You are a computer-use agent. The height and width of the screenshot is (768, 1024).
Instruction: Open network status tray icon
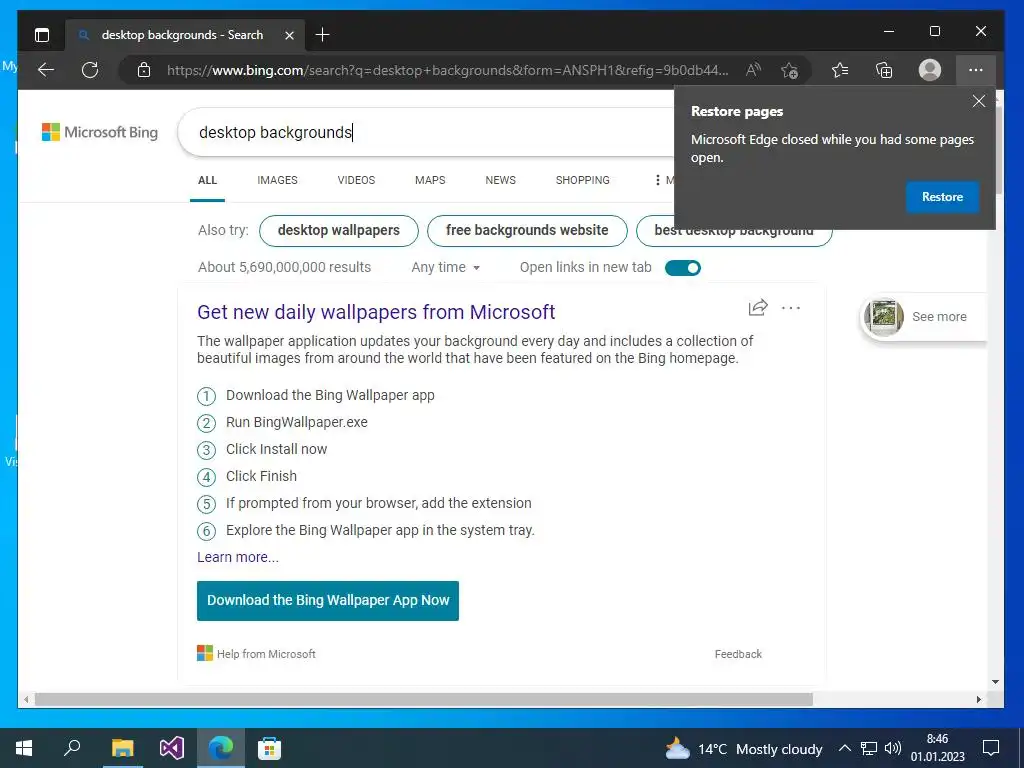pyautogui.click(x=869, y=749)
